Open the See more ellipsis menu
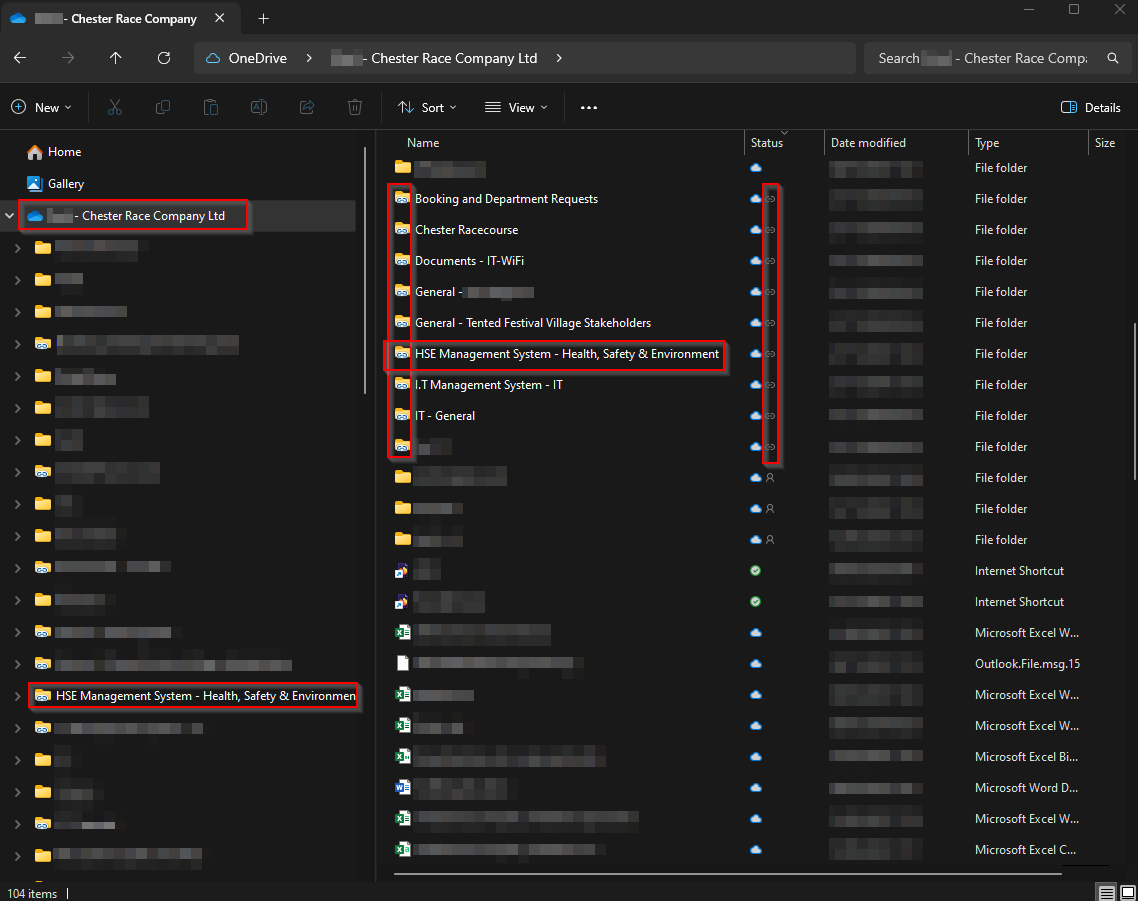Viewport: 1138px width, 901px height. click(x=589, y=107)
